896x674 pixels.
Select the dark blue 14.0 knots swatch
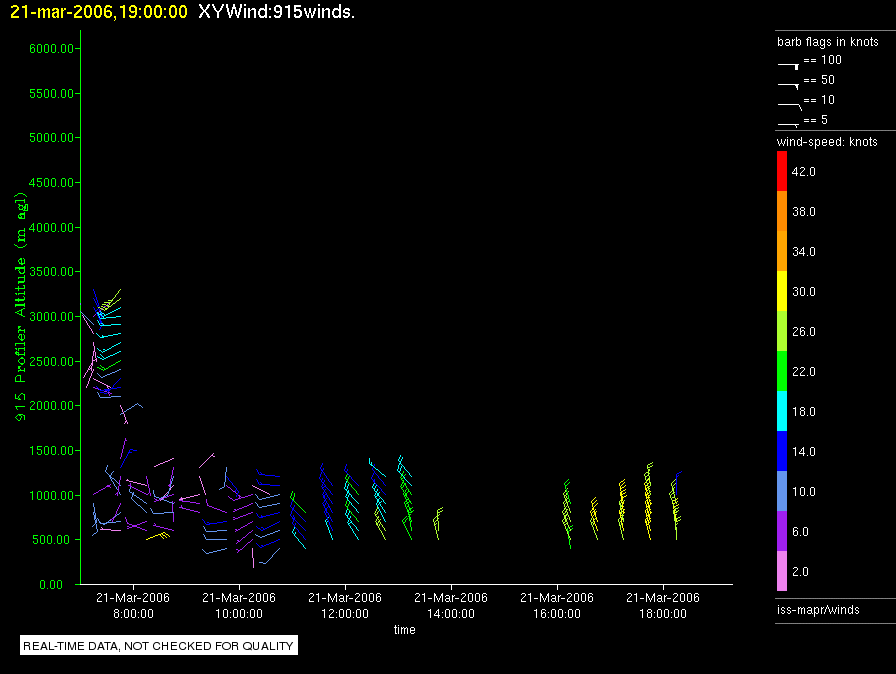[x=782, y=451]
